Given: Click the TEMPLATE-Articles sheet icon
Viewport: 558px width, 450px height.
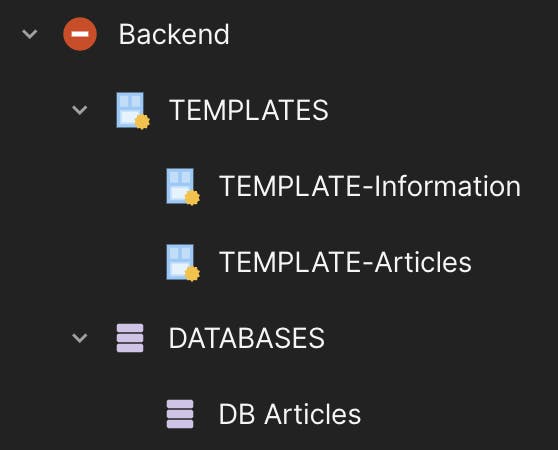Looking at the screenshot, I should [183, 263].
